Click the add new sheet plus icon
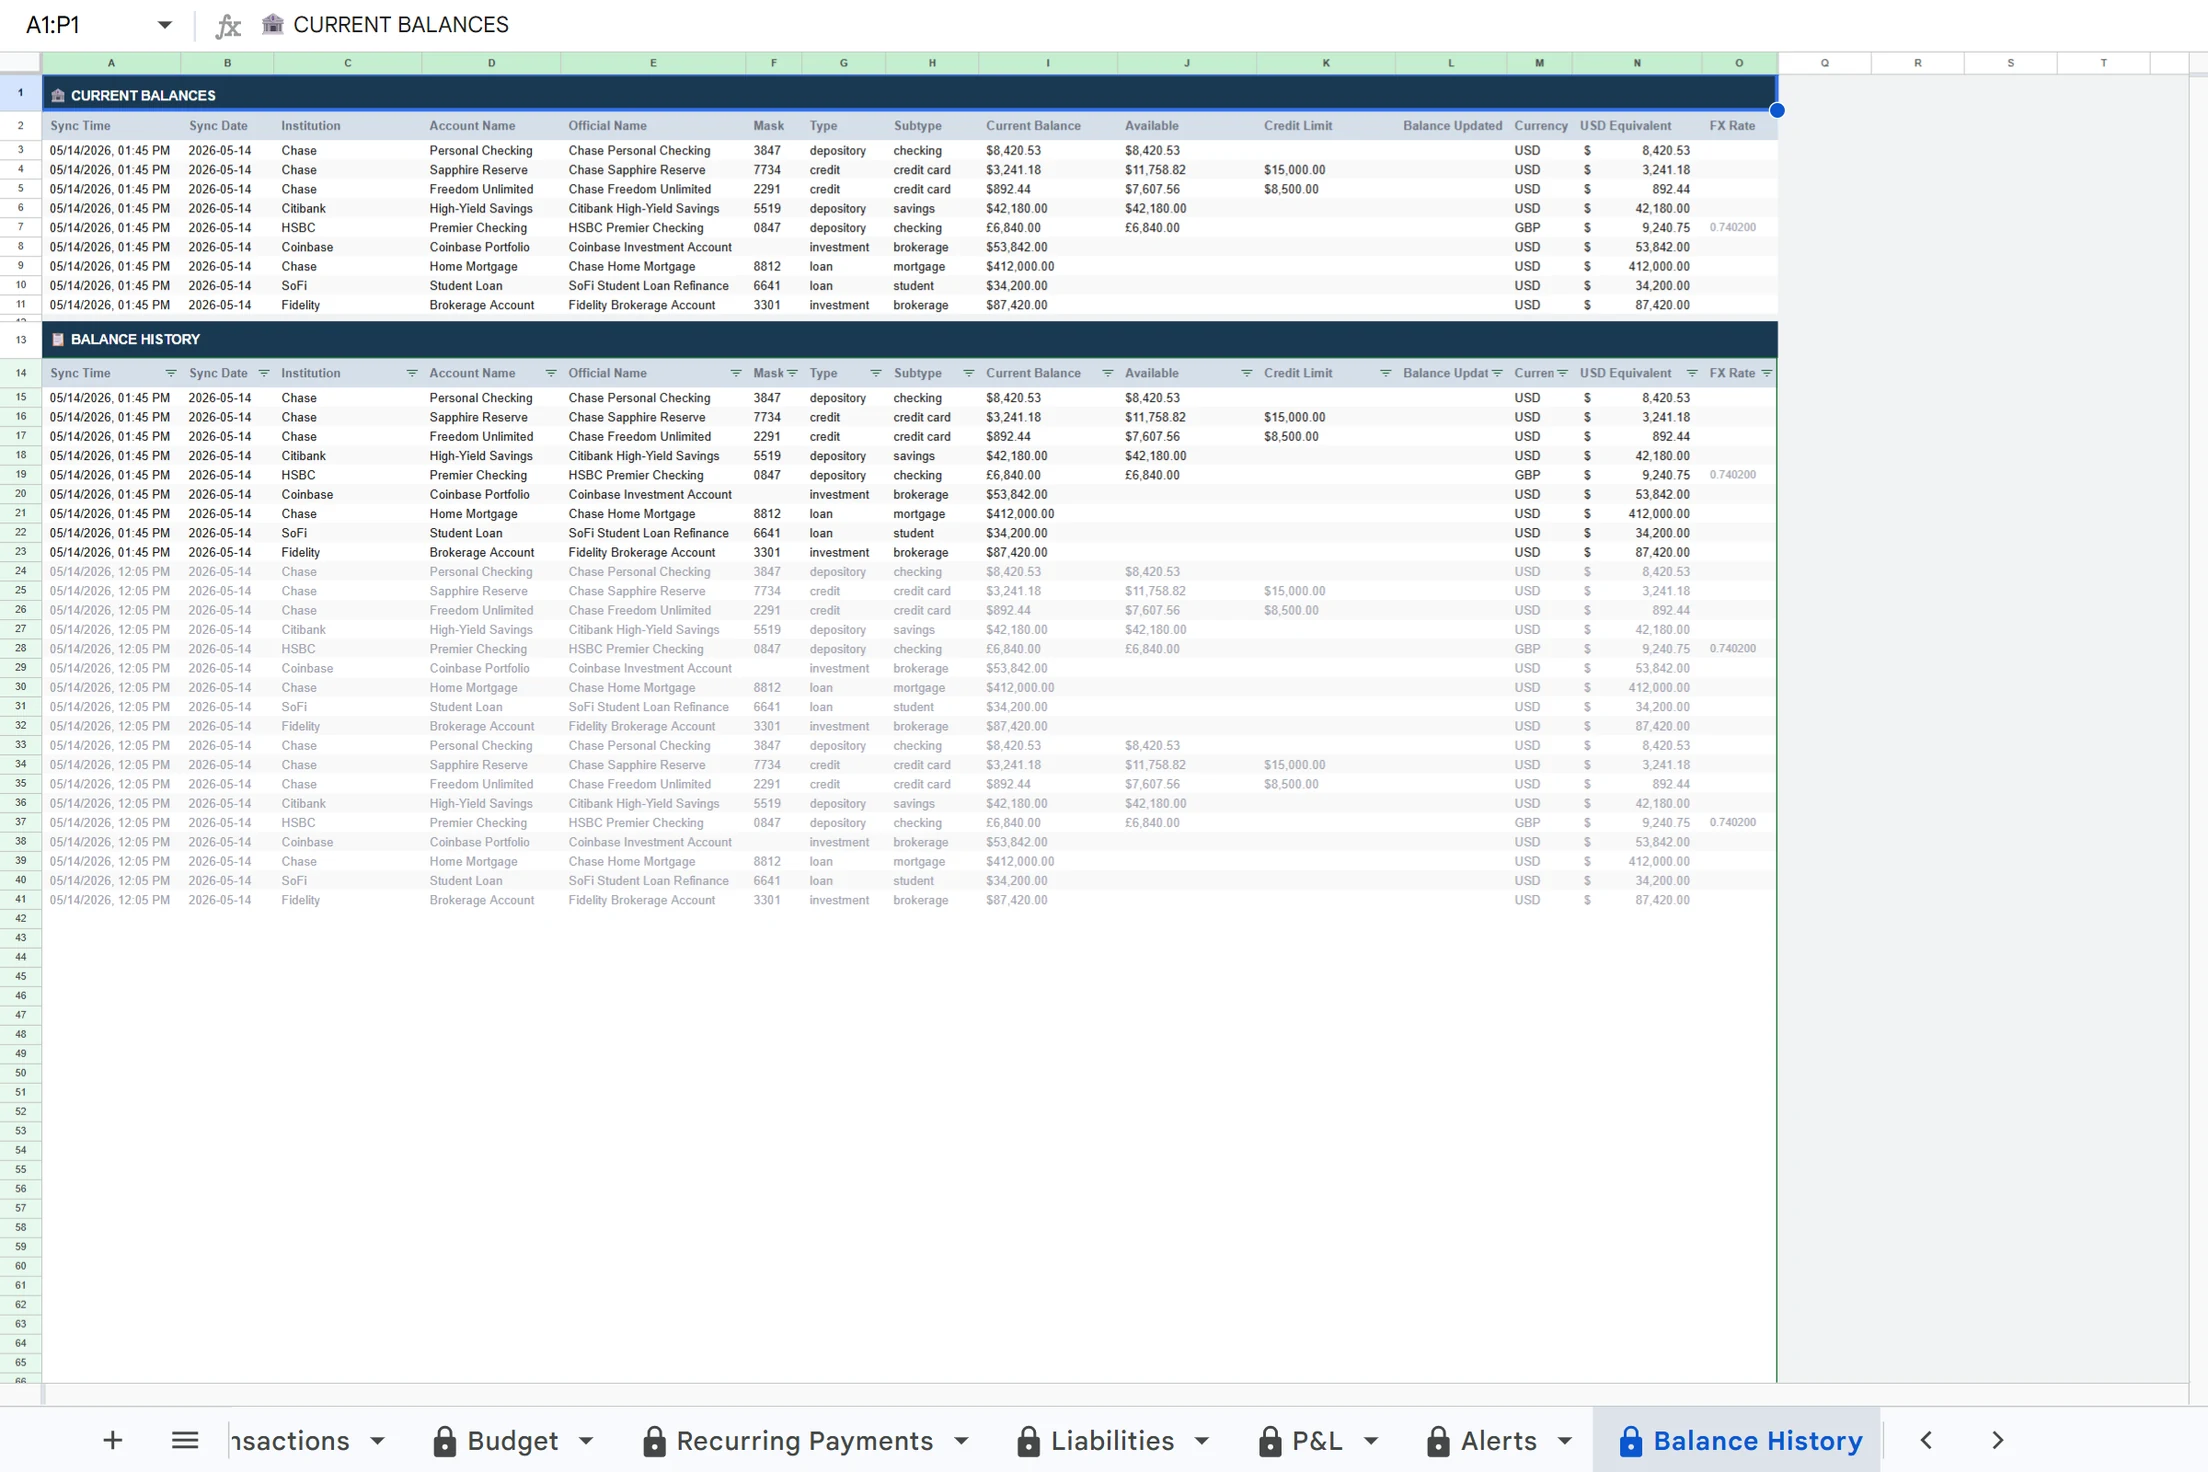Image resolution: width=2208 pixels, height=1472 pixels. click(113, 1440)
